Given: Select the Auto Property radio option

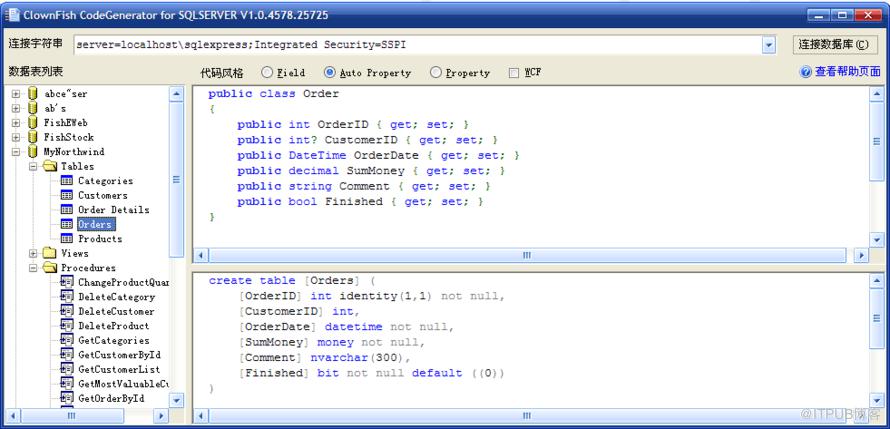Looking at the screenshot, I should (329, 73).
